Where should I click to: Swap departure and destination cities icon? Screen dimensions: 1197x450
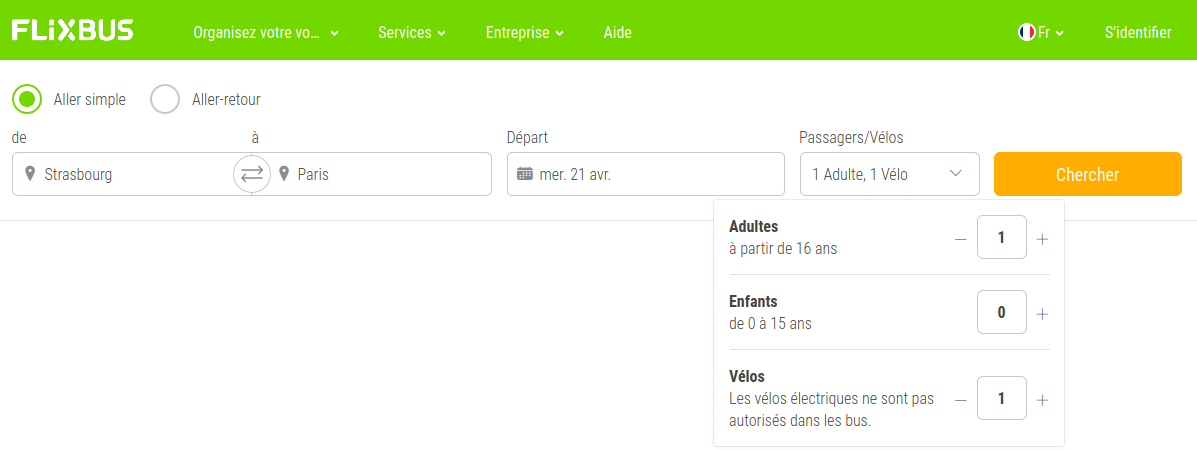click(252, 174)
